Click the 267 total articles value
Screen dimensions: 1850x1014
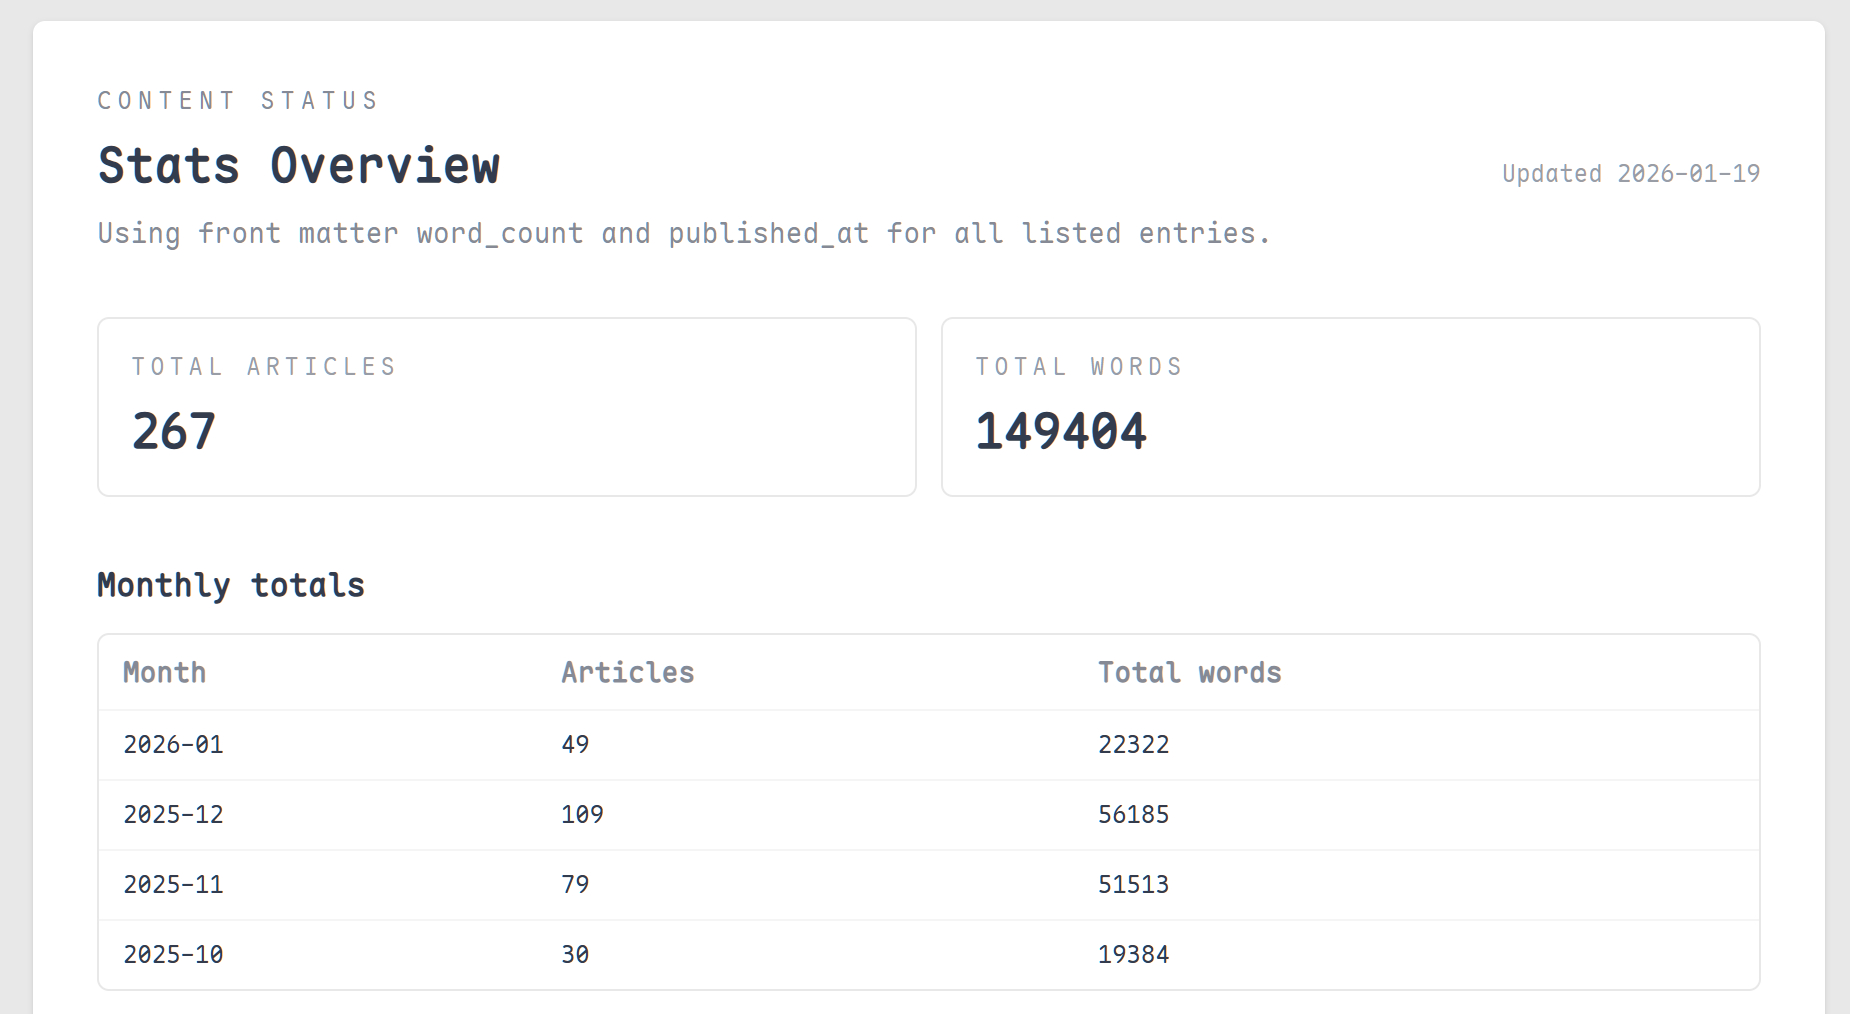tap(174, 432)
